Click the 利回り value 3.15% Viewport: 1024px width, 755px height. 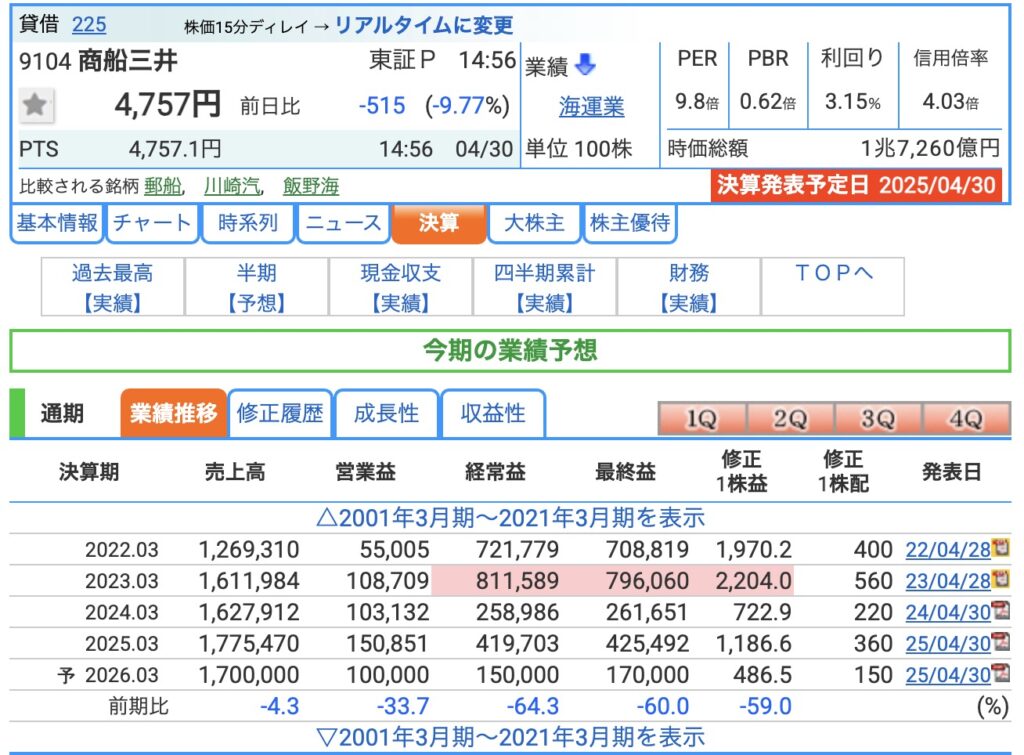[x=852, y=102]
